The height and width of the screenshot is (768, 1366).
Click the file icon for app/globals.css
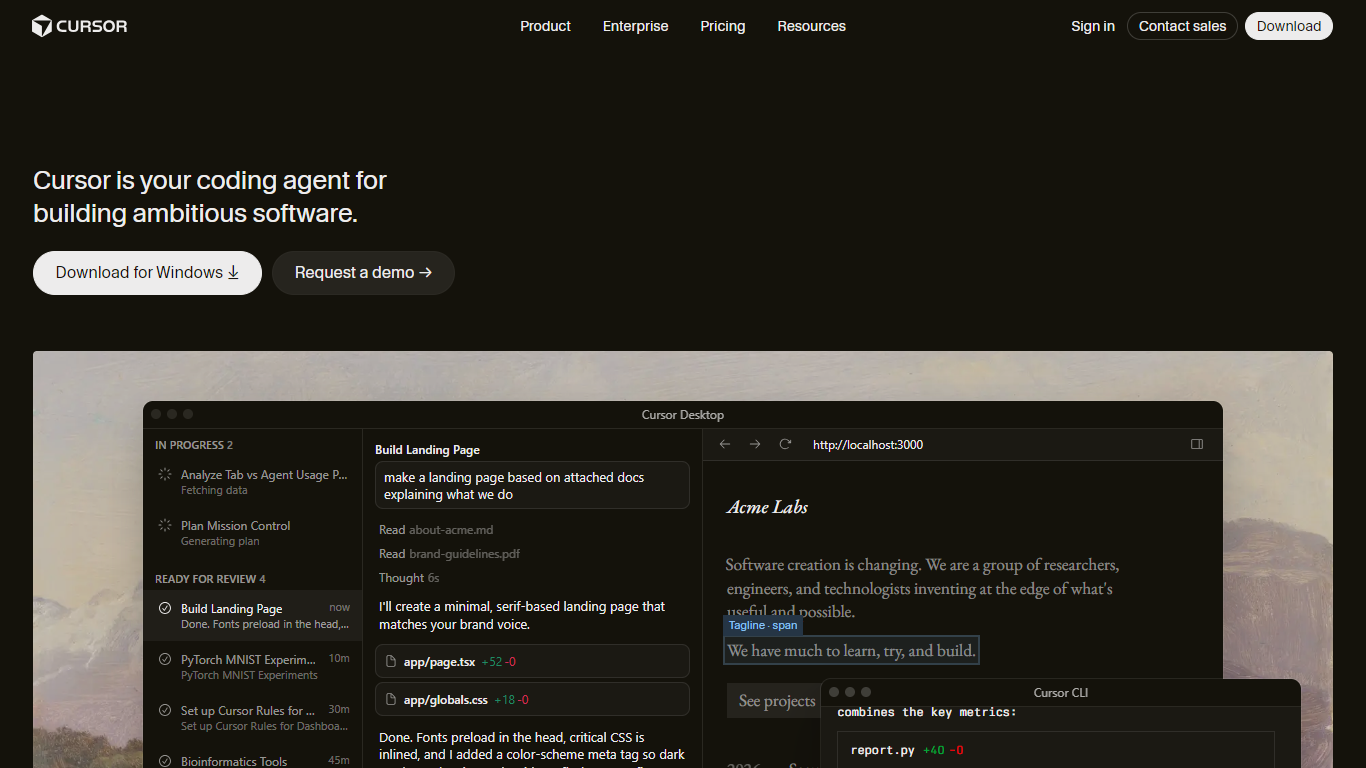coord(391,700)
